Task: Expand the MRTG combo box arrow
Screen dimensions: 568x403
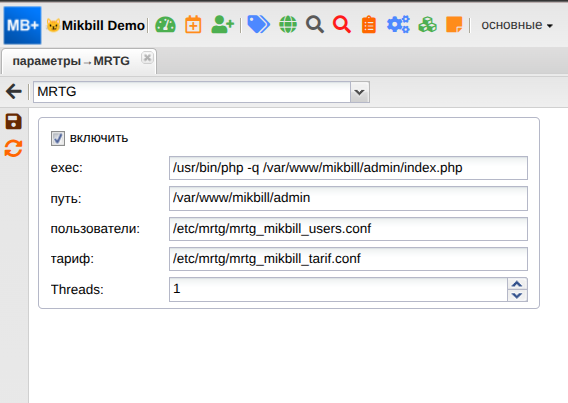Action: (359, 92)
